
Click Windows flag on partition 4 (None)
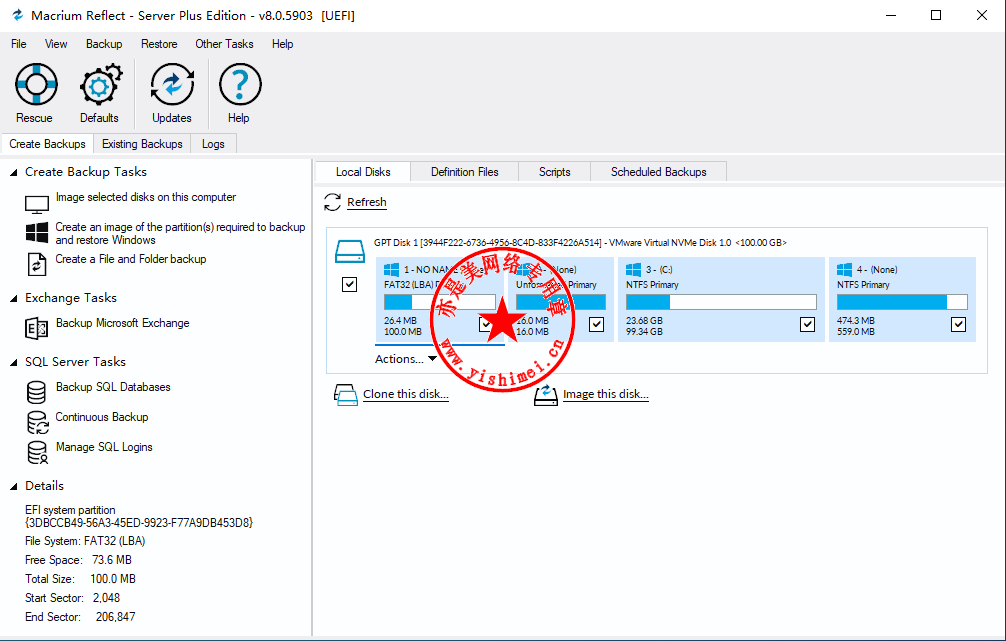pos(844,269)
